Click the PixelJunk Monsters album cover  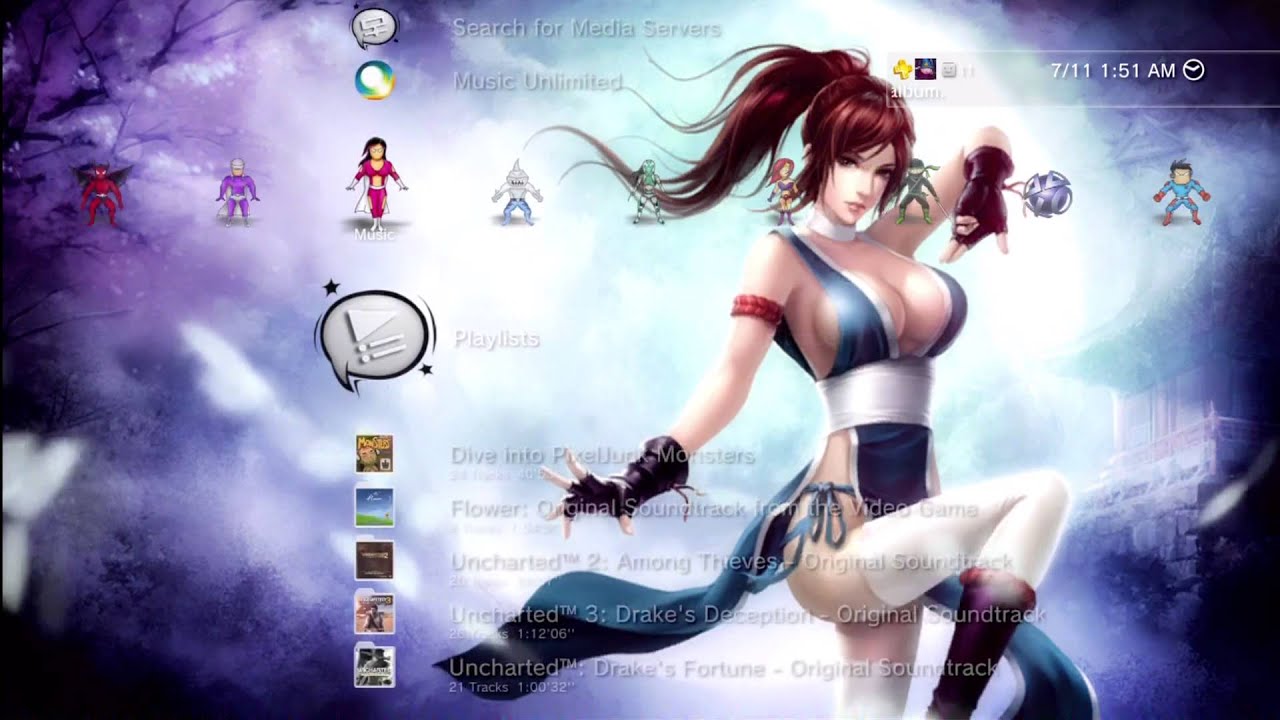375,454
